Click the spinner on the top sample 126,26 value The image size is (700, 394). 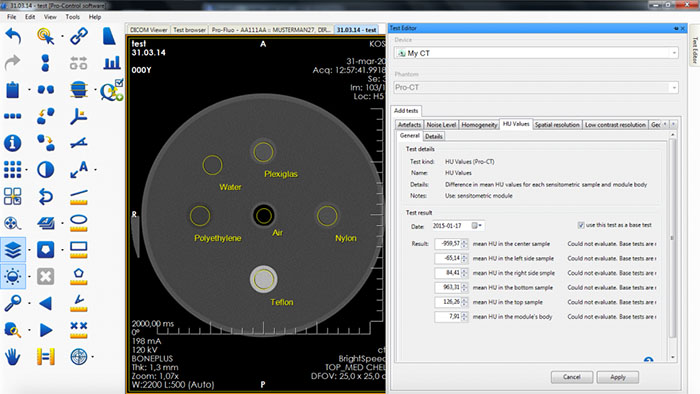click(465, 302)
